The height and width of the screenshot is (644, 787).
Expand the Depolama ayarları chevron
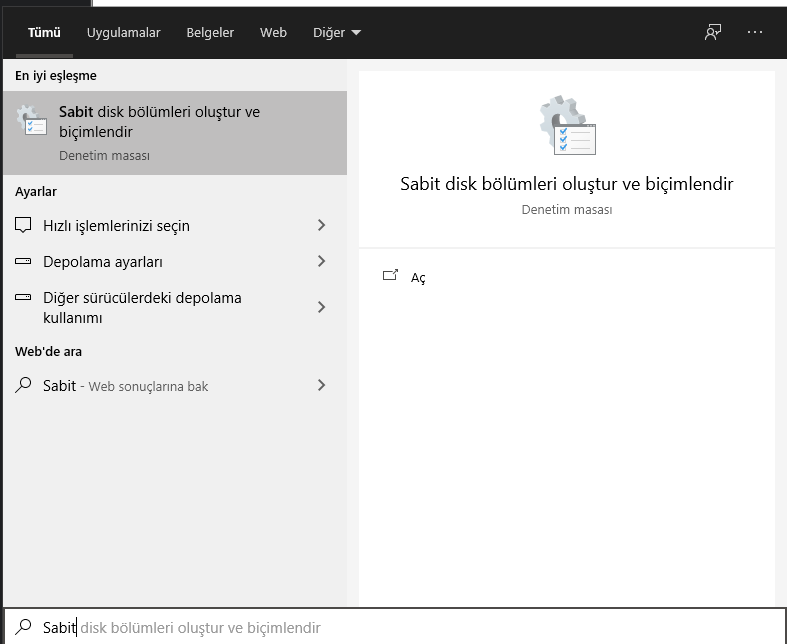(x=322, y=261)
